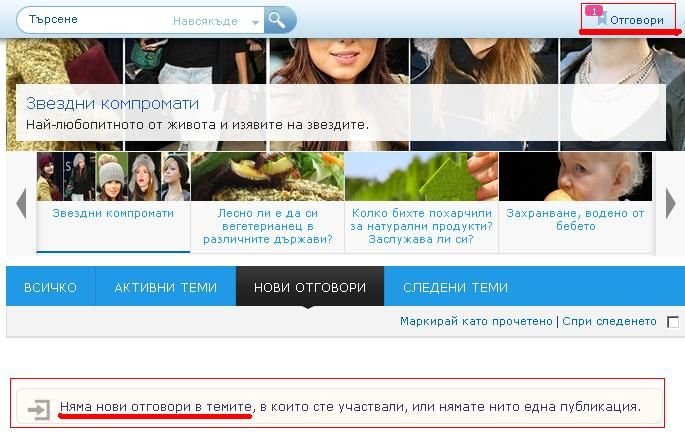Open Отговори notifications at top right
Screen dimensions: 685x438
point(637,20)
